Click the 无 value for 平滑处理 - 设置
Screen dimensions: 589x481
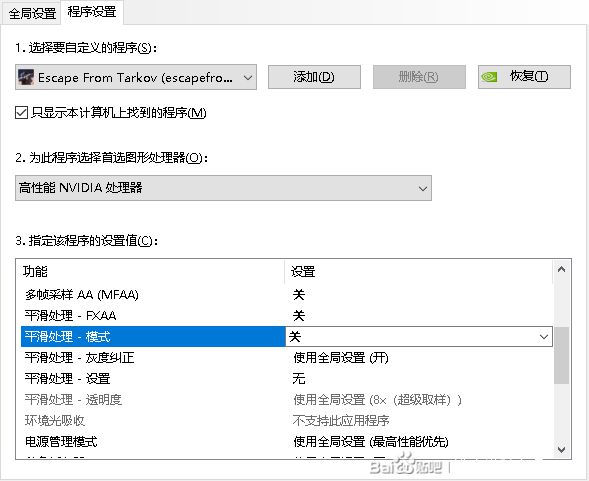click(x=299, y=378)
